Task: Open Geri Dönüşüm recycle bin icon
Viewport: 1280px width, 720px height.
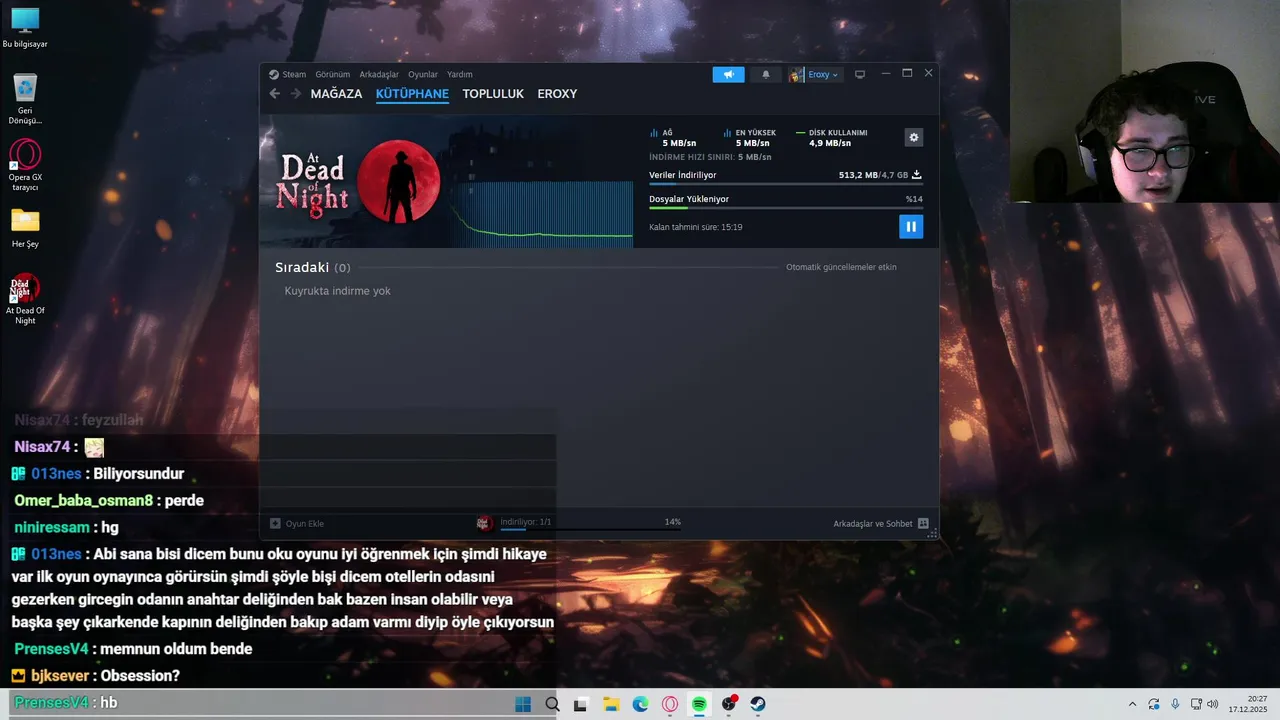Action: (x=25, y=99)
